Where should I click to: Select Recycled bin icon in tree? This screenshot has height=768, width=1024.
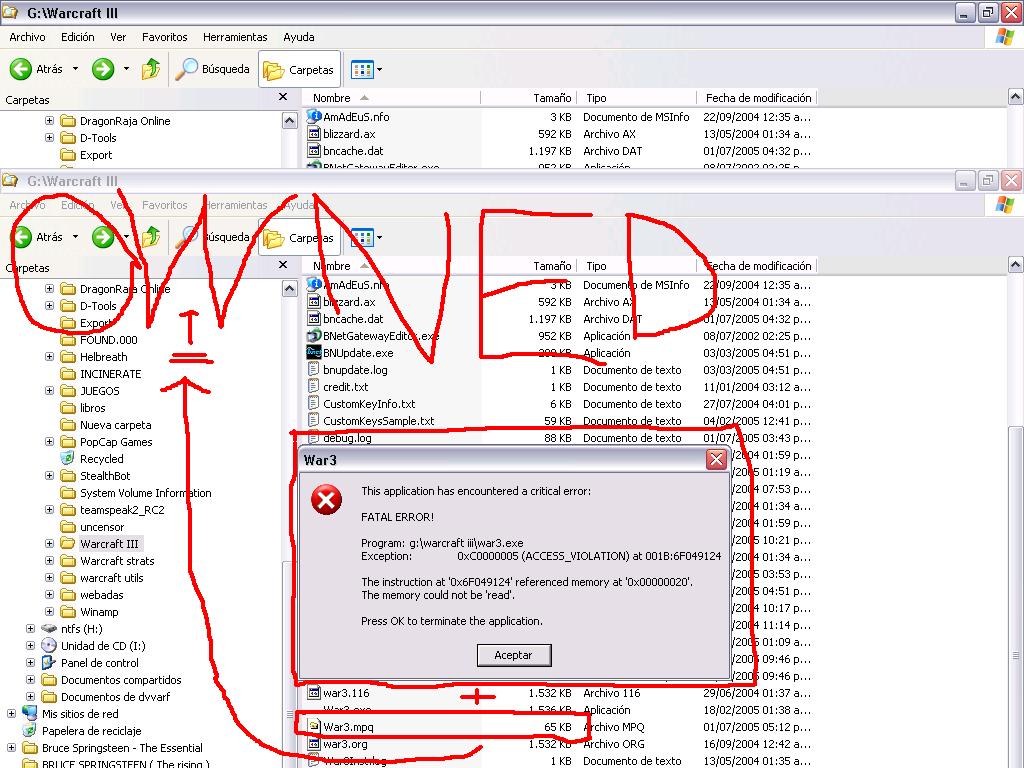(x=68, y=458)
